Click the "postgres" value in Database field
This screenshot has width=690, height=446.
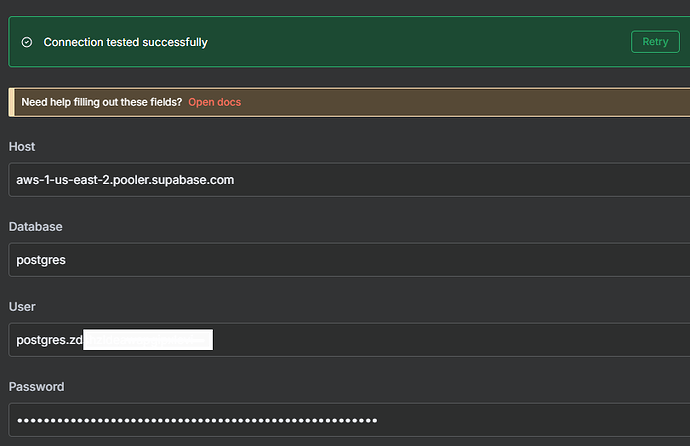click(40, 260)
